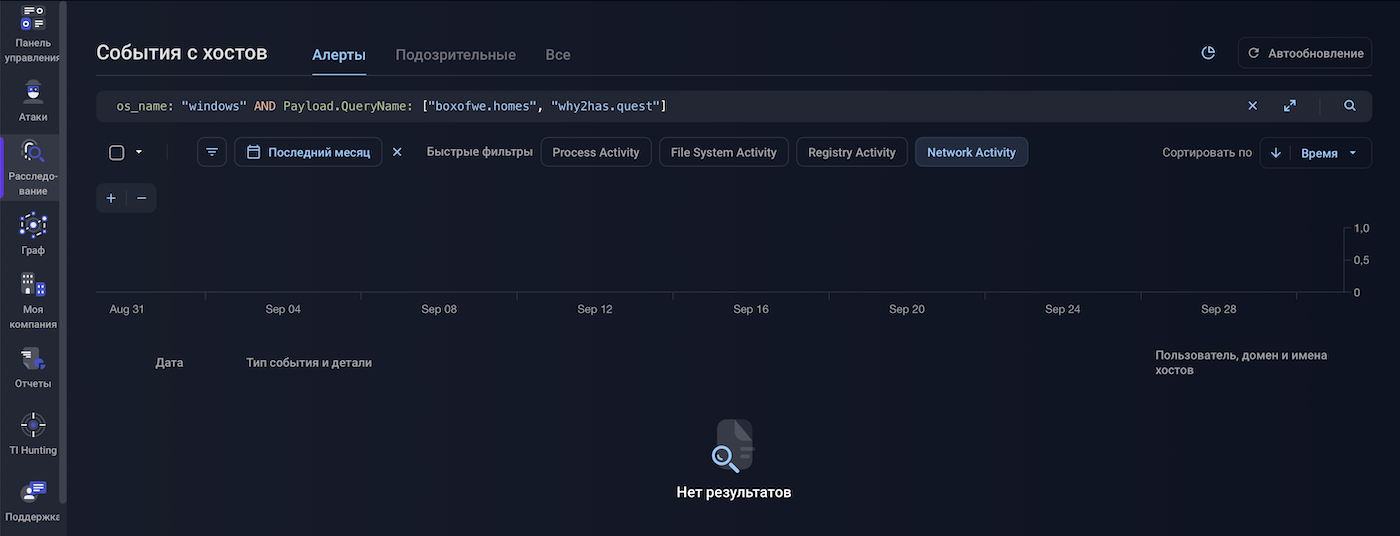Clear the search query with X icon
This screenshot has height=536, width=1400.
click(1253, 106)
